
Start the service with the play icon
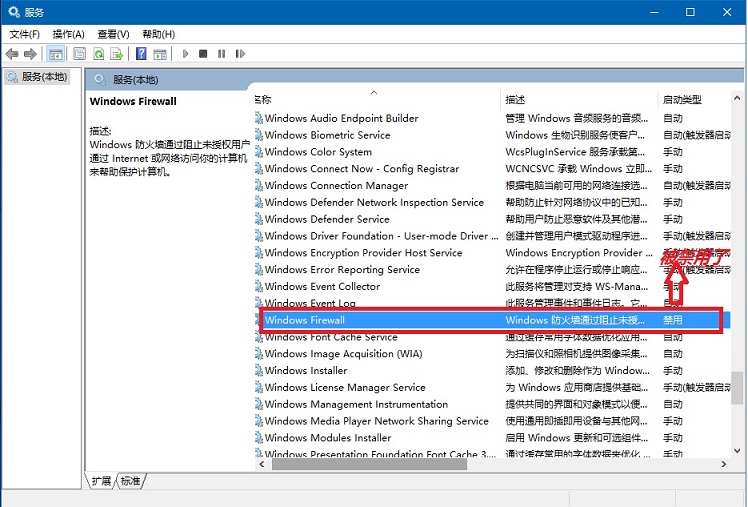[186, 54]
